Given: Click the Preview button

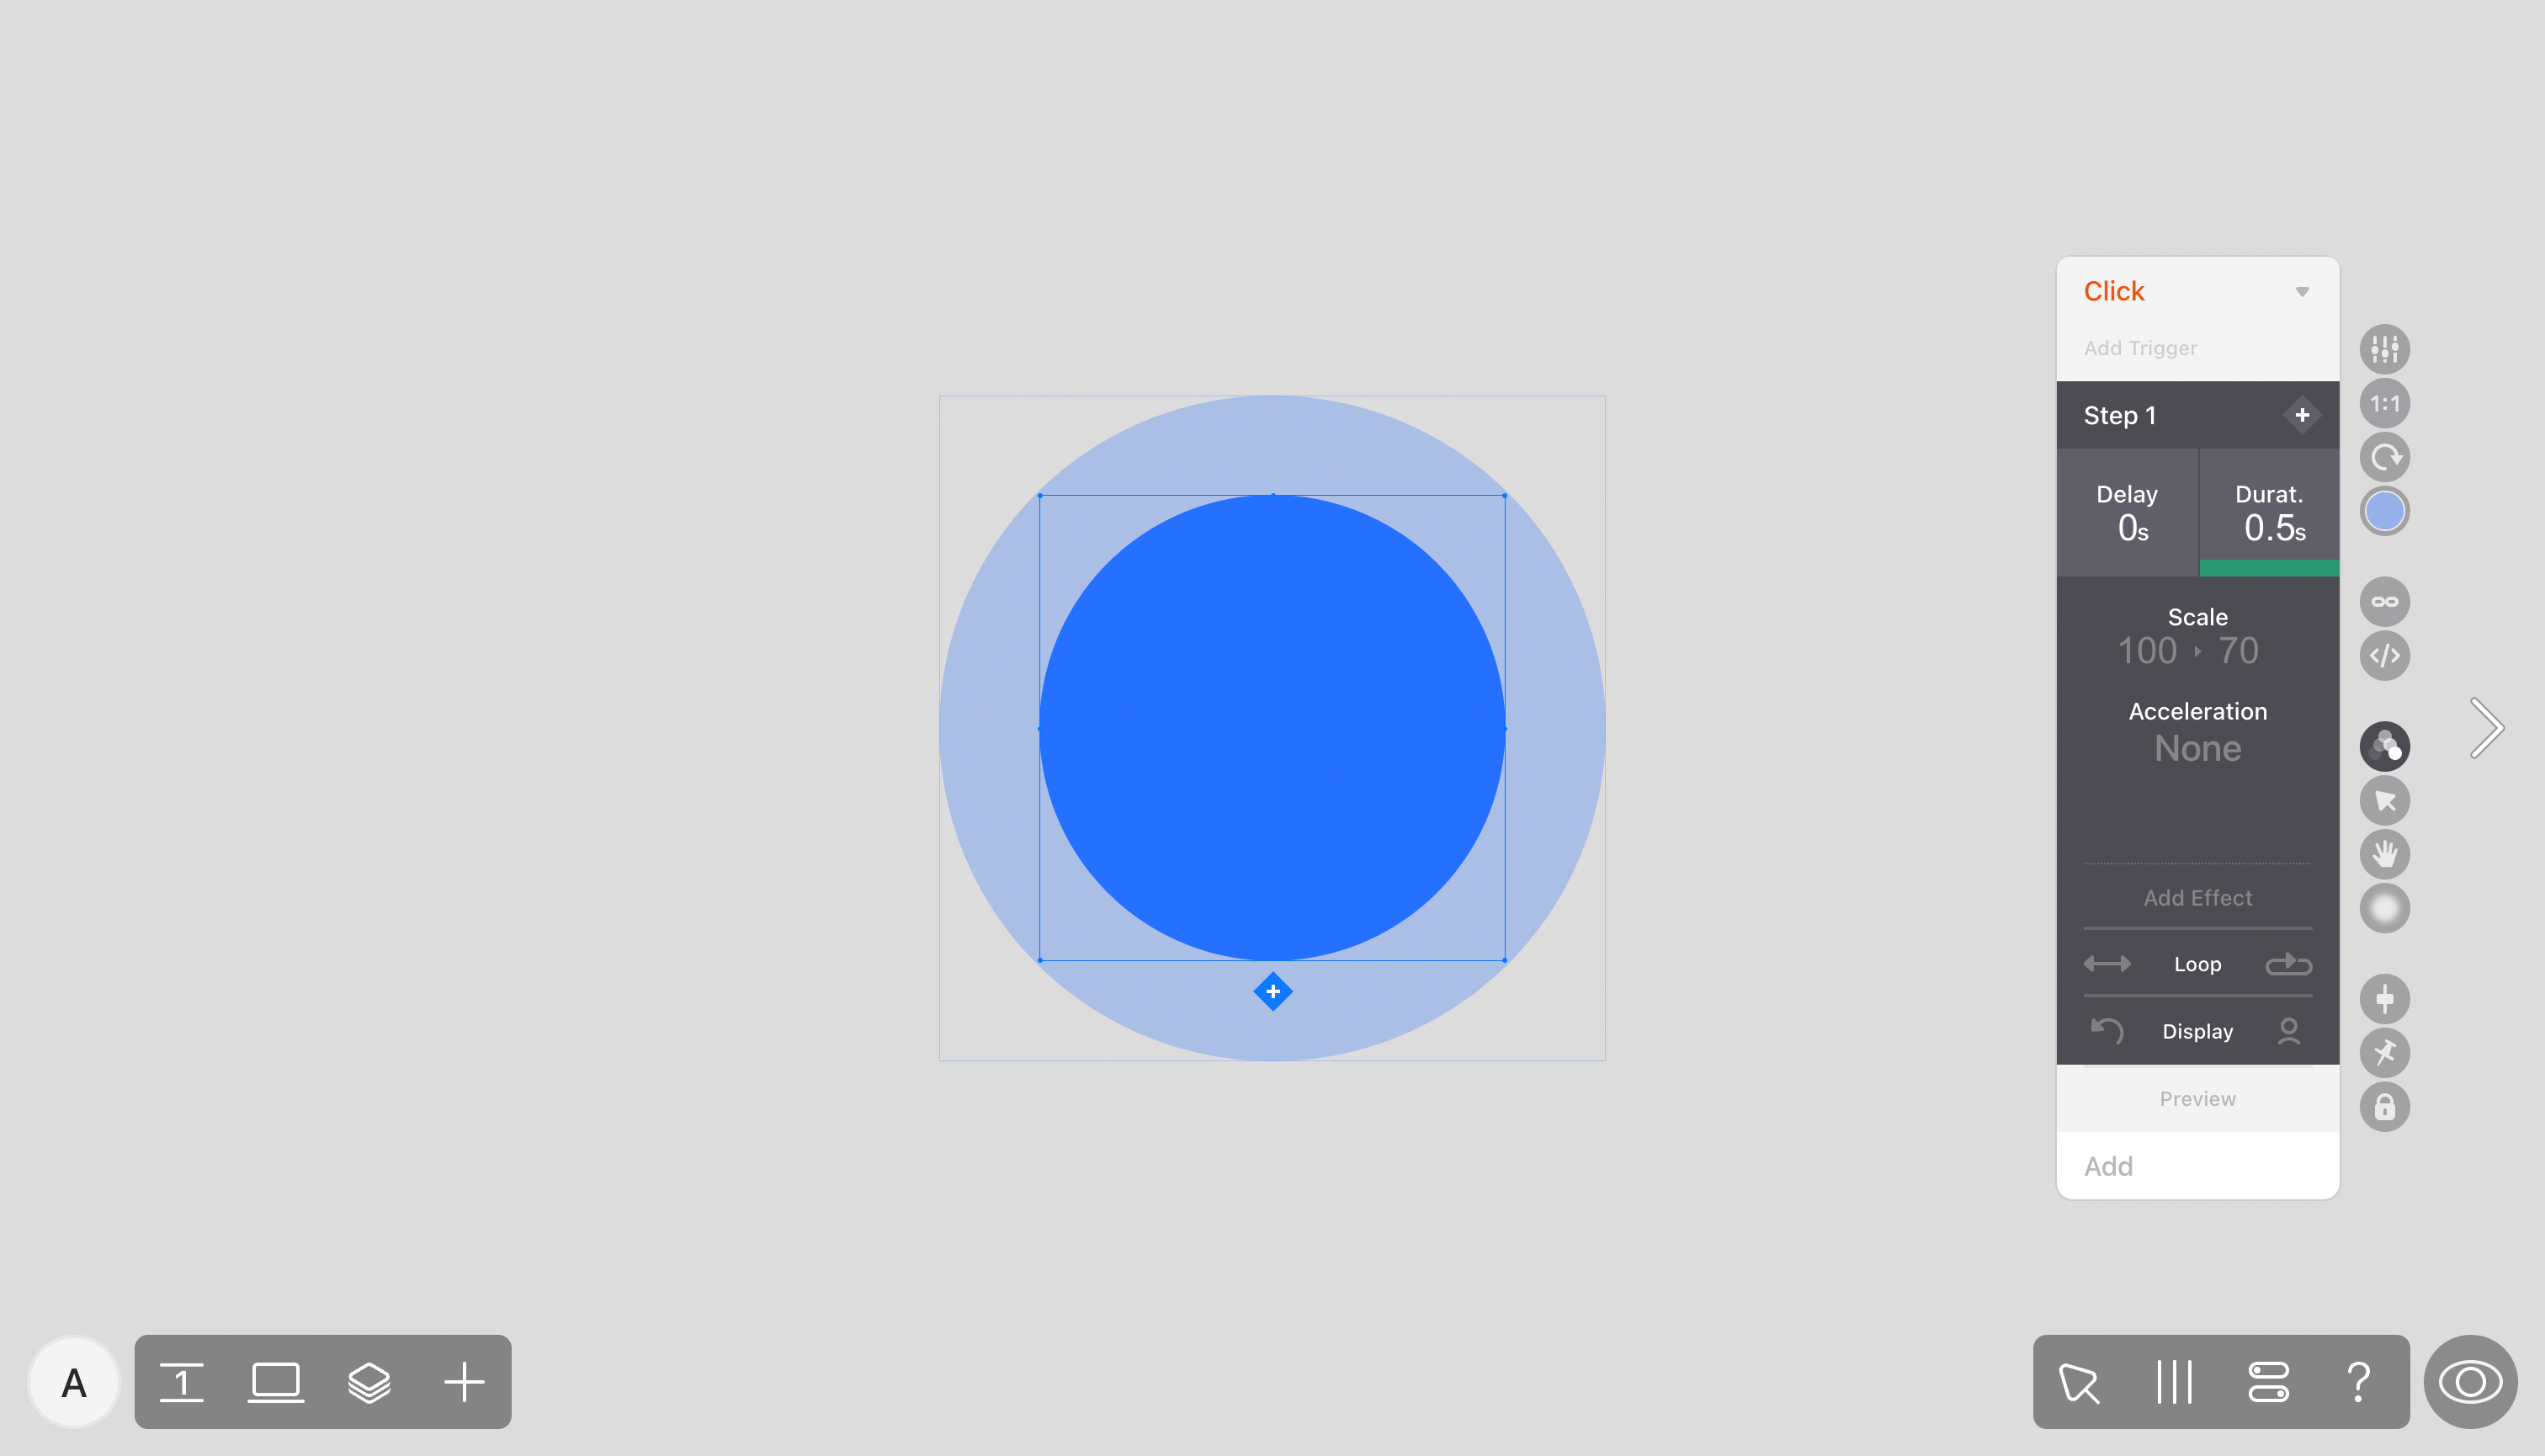Looking at the screenshot, I should coord(2196,1097).
